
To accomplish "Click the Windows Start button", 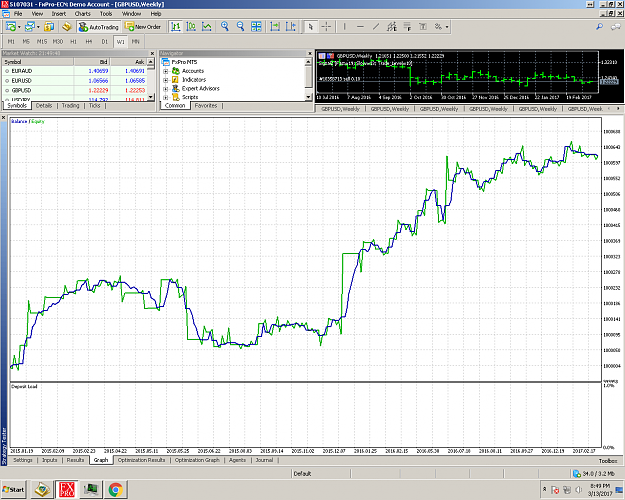I will coord(14,489).
